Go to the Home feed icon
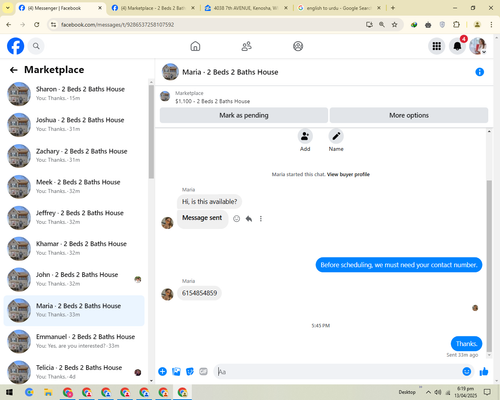The height and width of the screenshot is (400, 500). (x=195, y=46)
